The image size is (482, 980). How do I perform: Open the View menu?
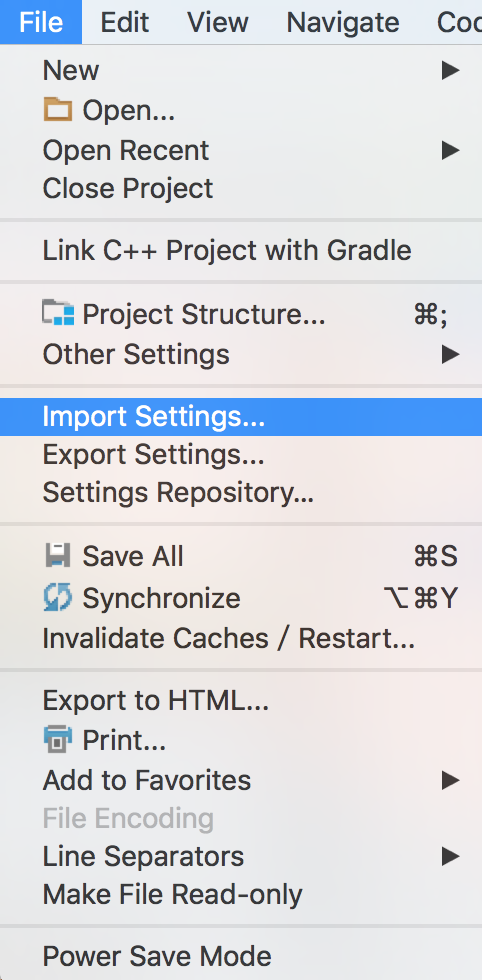[x=218, y=22]
